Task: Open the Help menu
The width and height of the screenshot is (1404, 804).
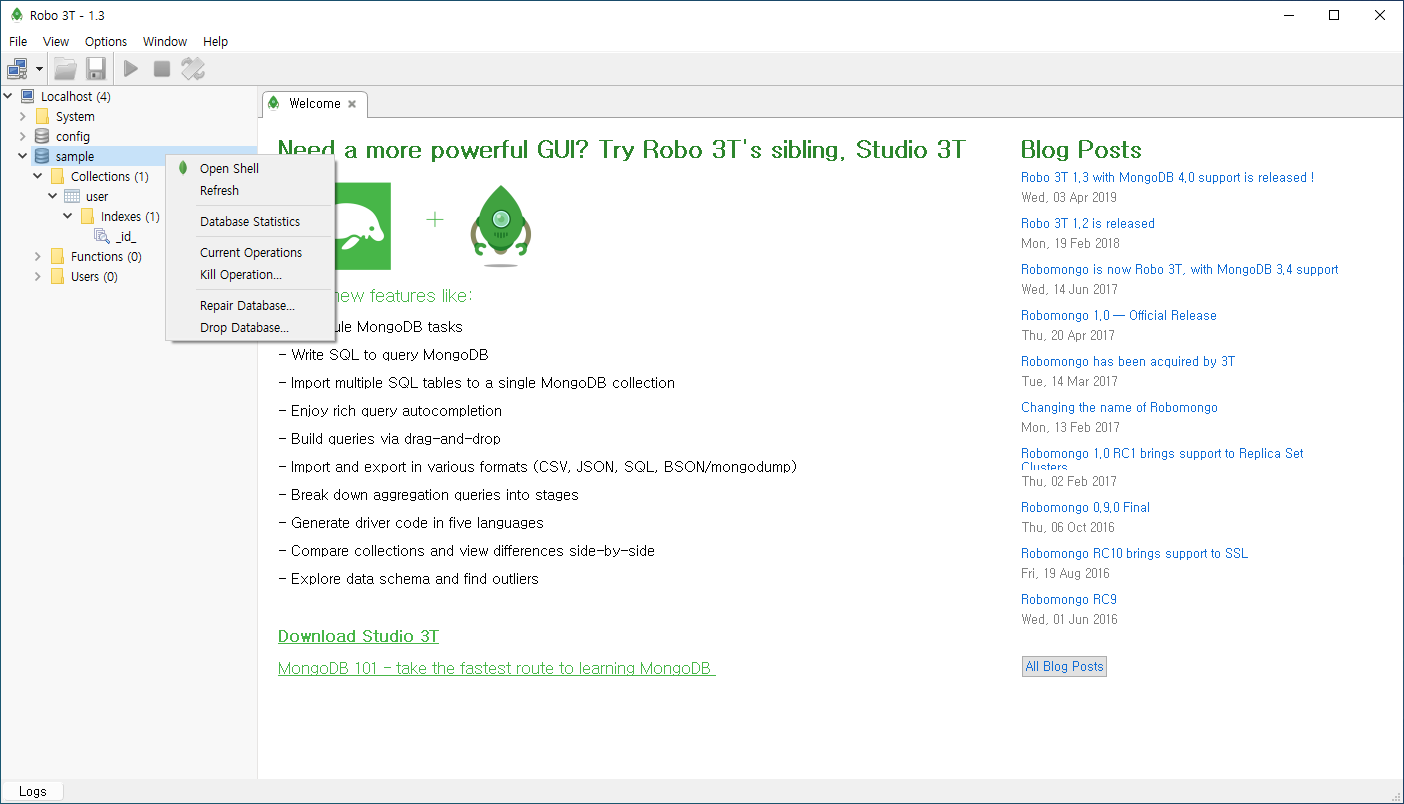Action: click(x=216, y=41)
